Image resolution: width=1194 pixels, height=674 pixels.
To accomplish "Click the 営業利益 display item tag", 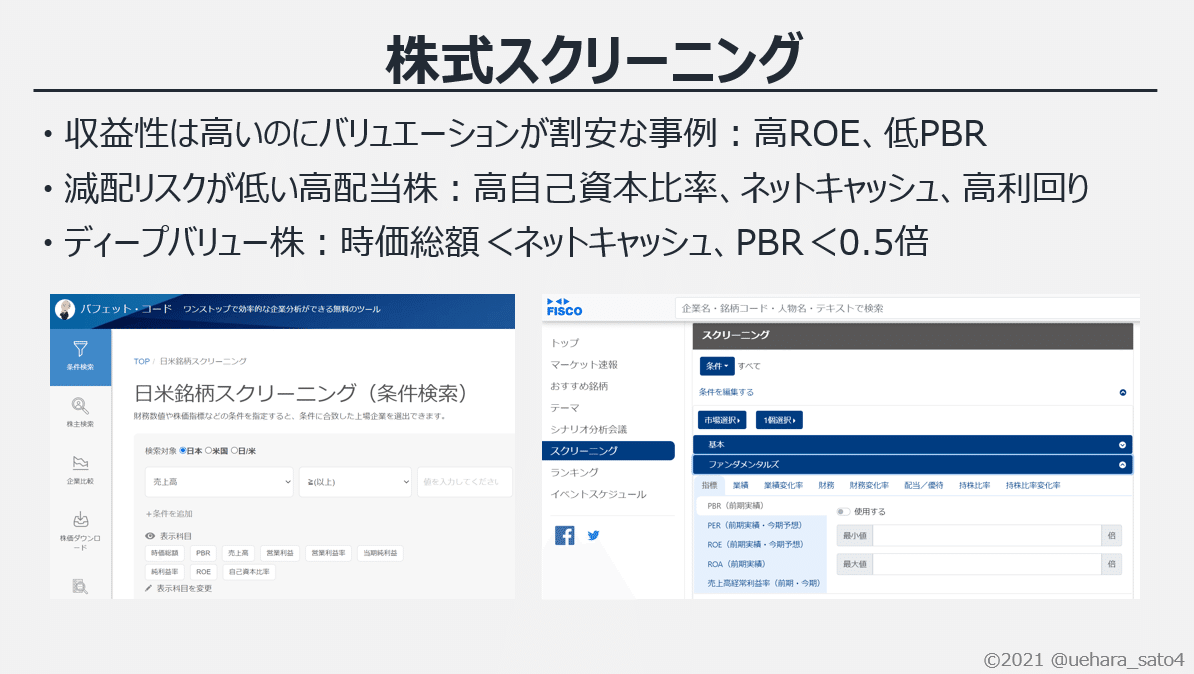I will (x=279, y=553).
